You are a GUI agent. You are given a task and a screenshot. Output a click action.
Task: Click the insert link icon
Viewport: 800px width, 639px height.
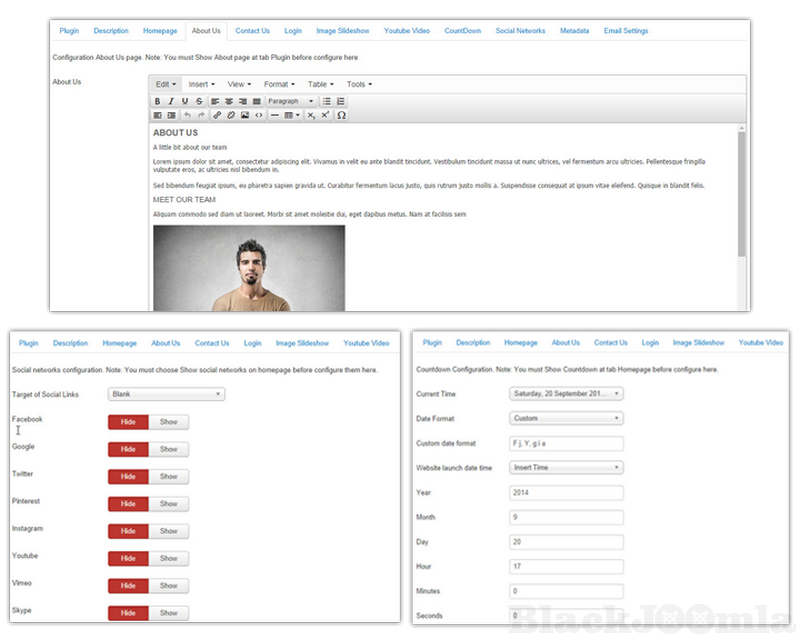[x=217, y=116]
